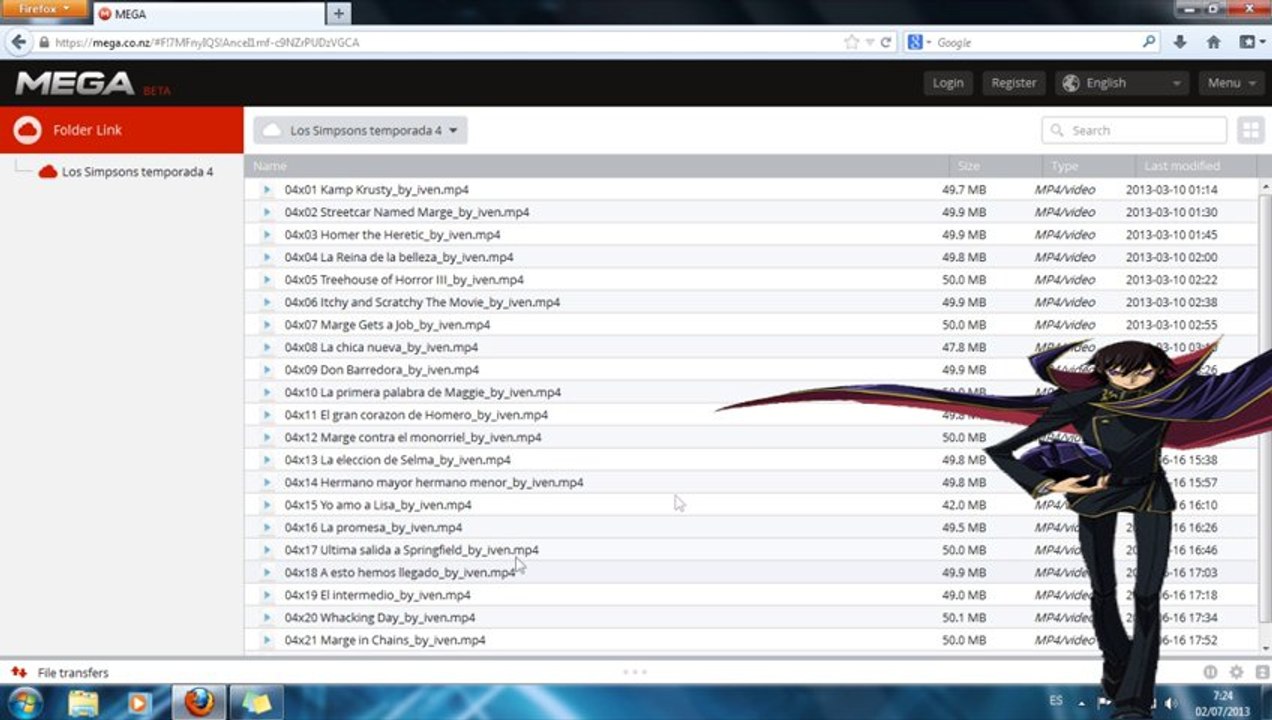Open Firefox downloads arrow icon

(1180, 42)
